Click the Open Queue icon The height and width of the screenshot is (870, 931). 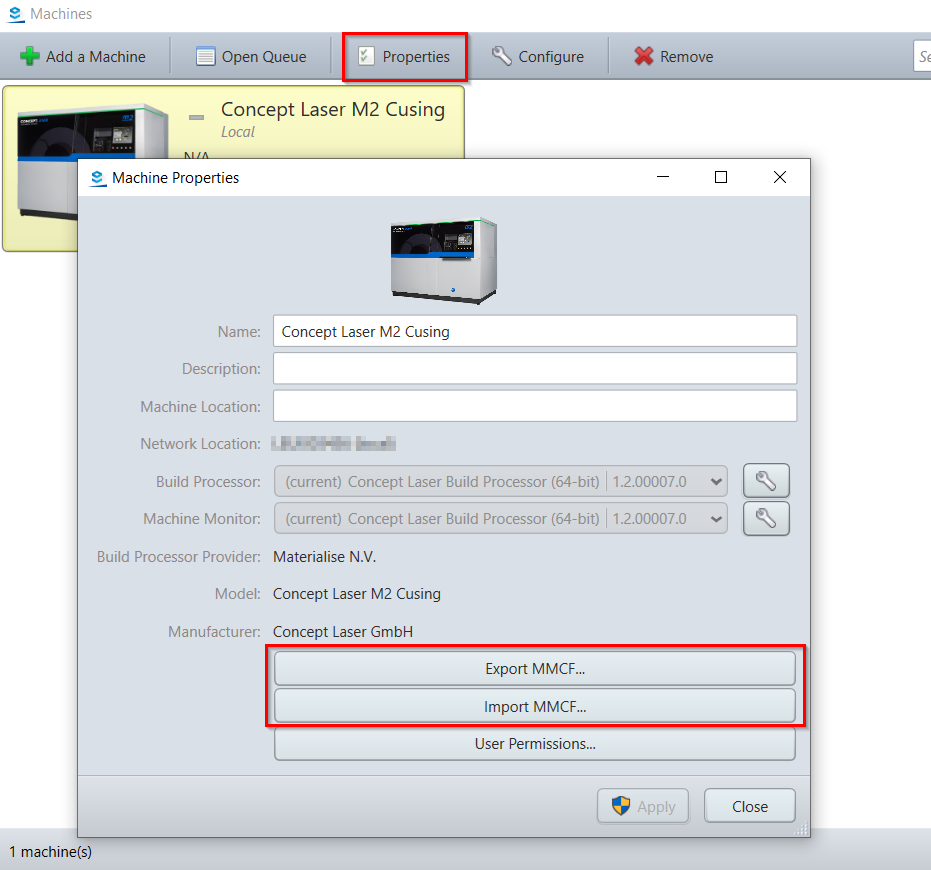point(204,56)
